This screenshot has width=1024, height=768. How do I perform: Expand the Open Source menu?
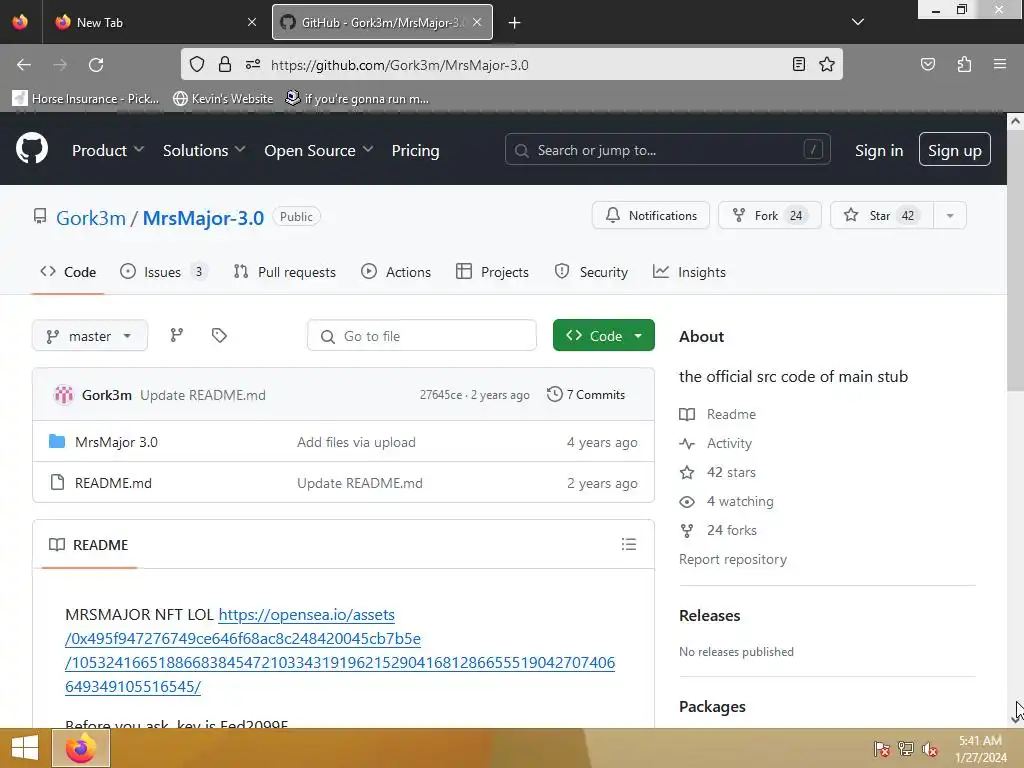tap(319, 150)
